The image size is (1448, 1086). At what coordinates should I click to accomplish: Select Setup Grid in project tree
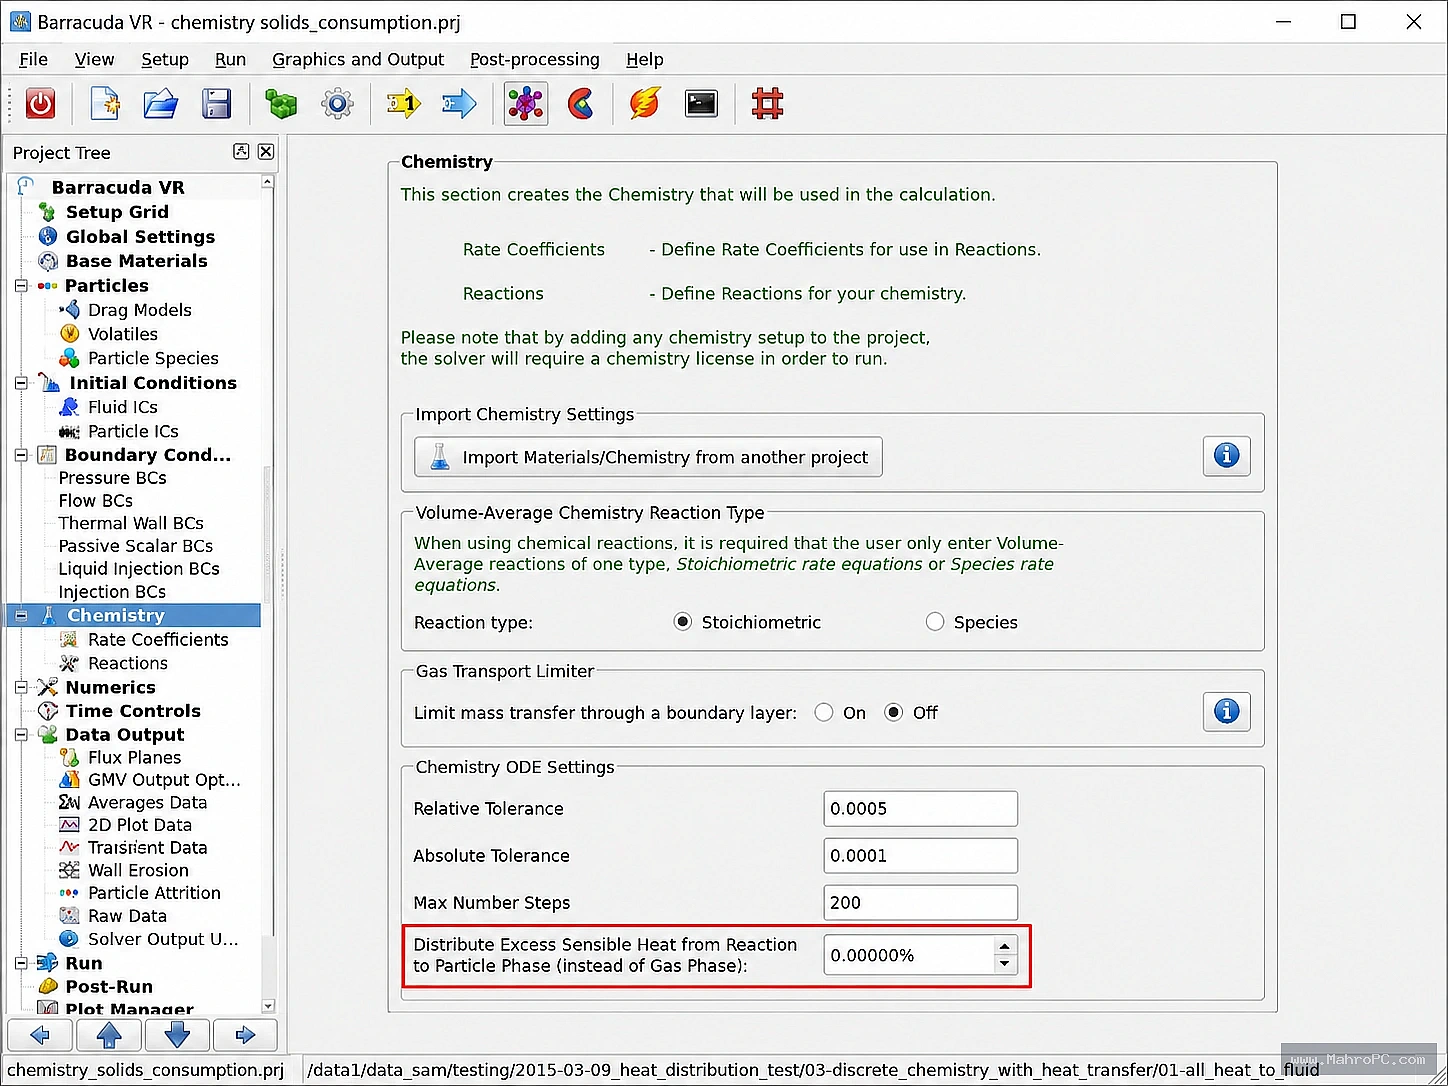click(x=117, y=212)
